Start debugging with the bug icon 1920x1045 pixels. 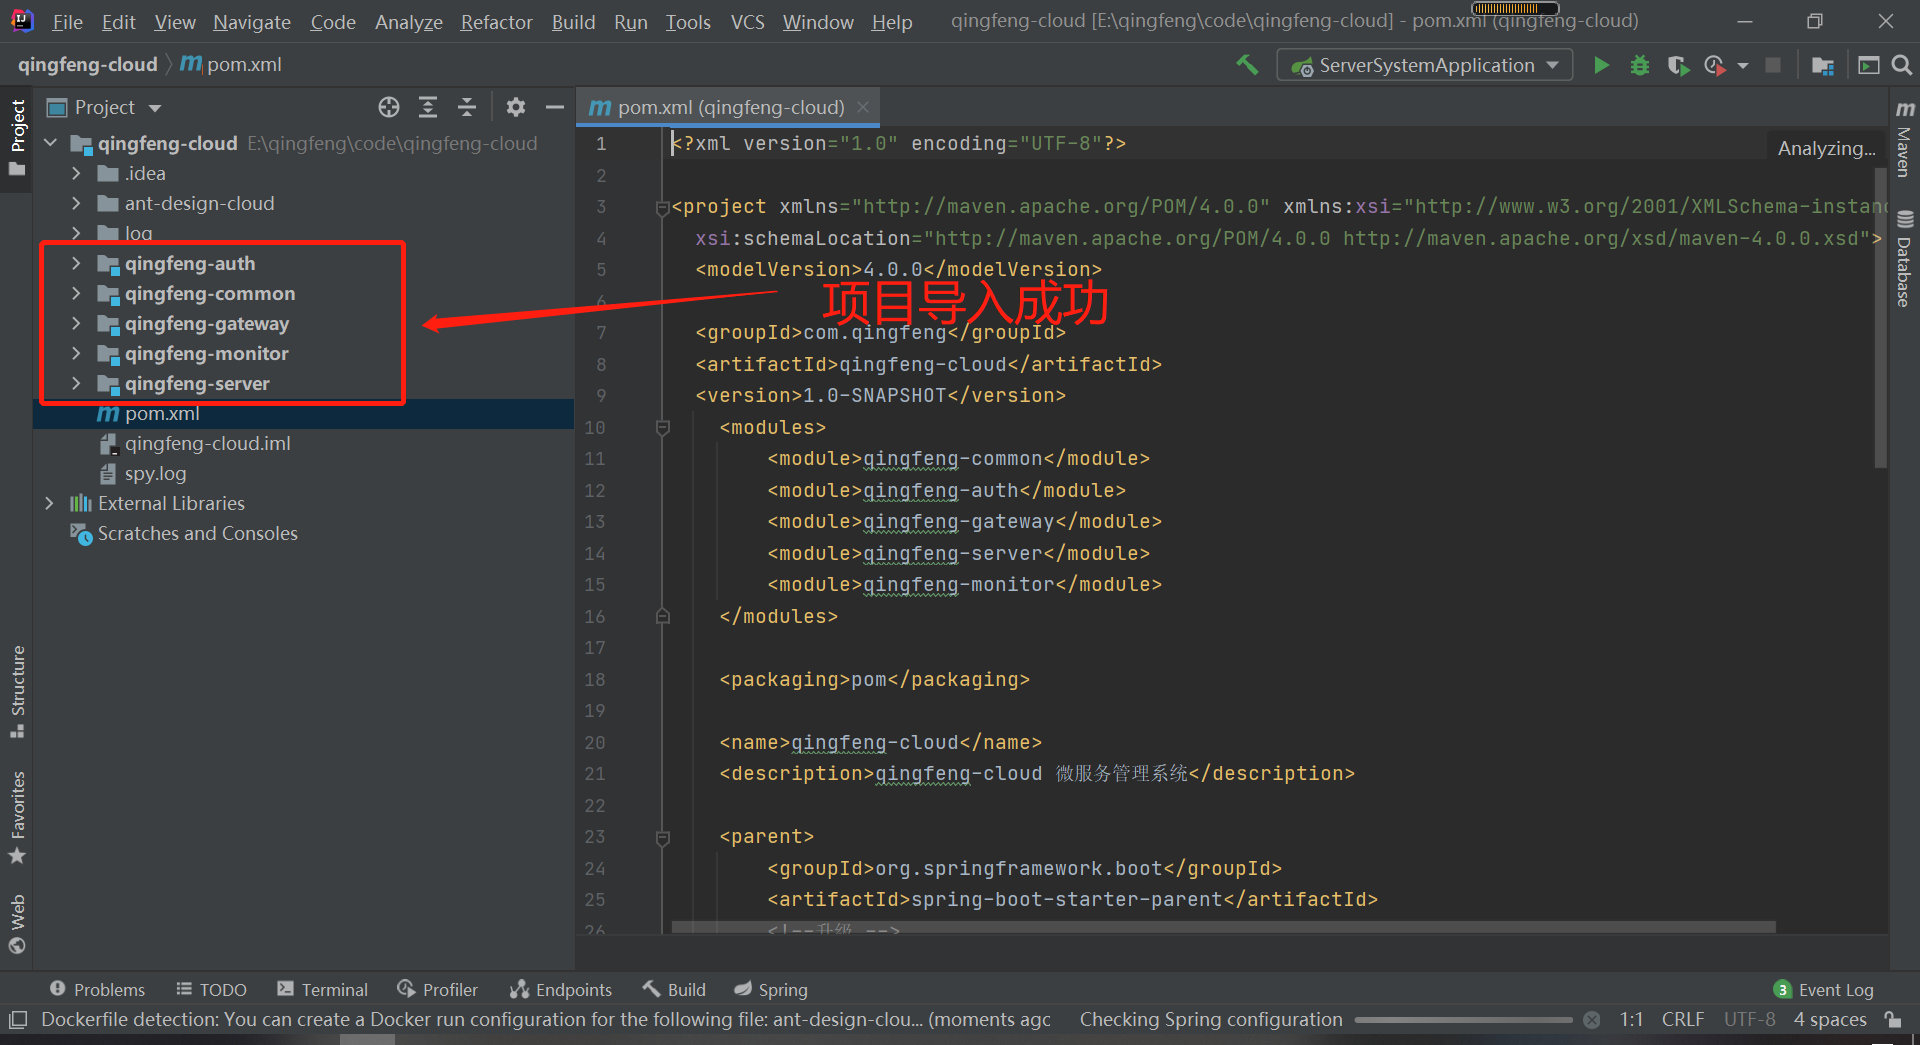(x=1640, y=65)
